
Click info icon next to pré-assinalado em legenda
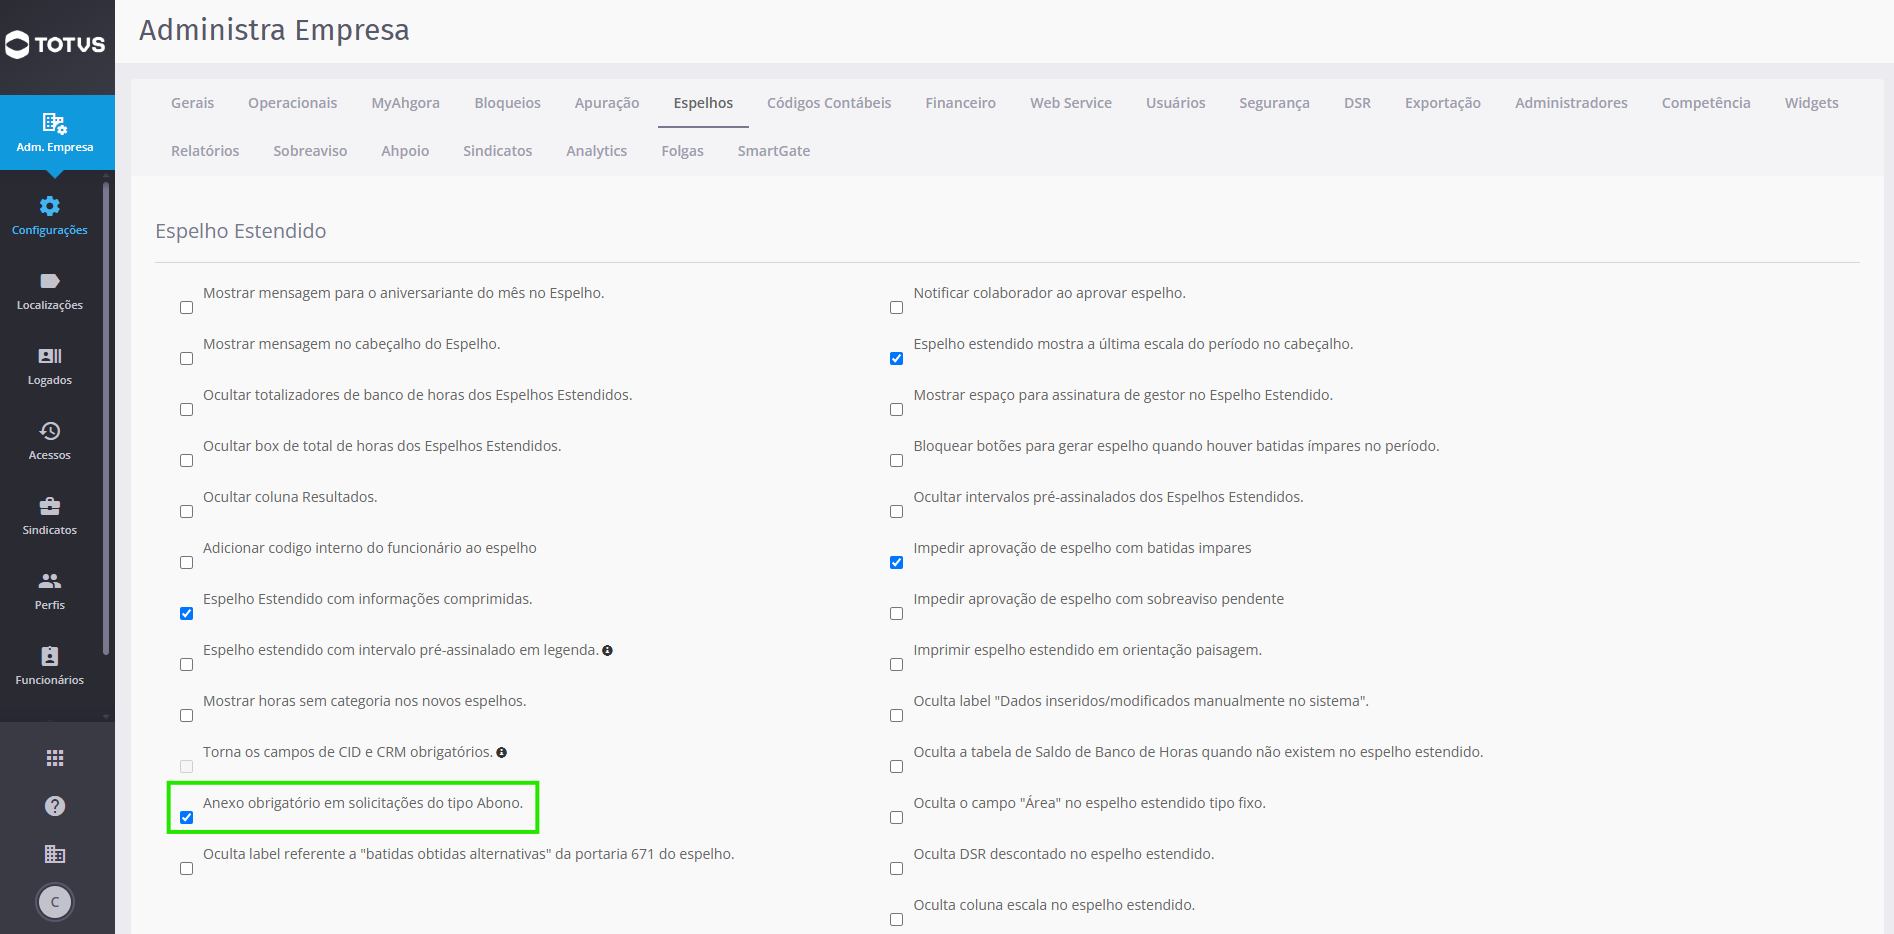(x=607, y=651)
